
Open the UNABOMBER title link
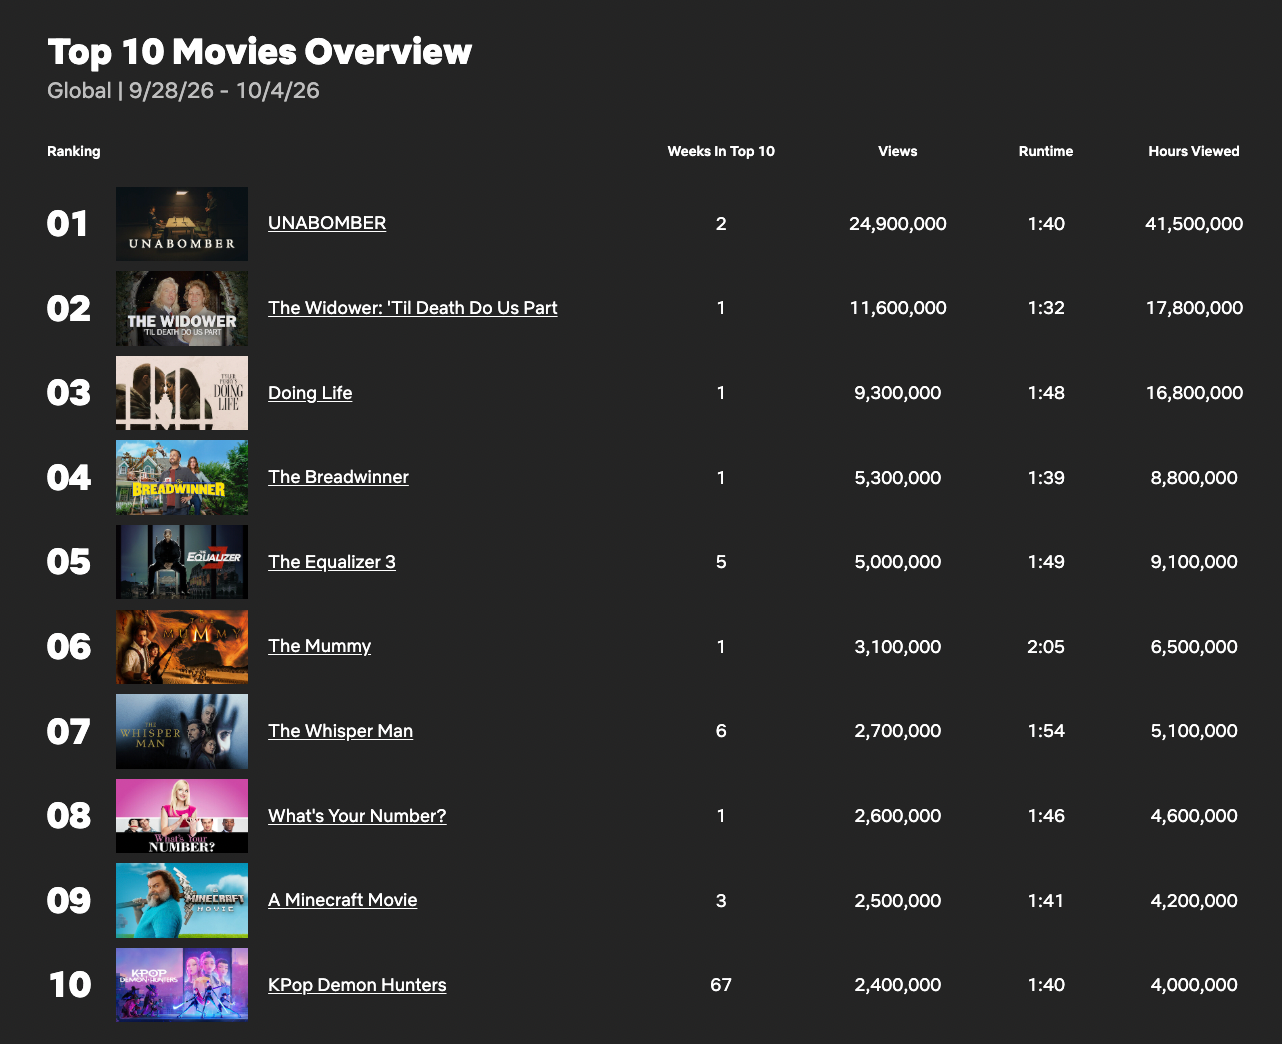327,223
